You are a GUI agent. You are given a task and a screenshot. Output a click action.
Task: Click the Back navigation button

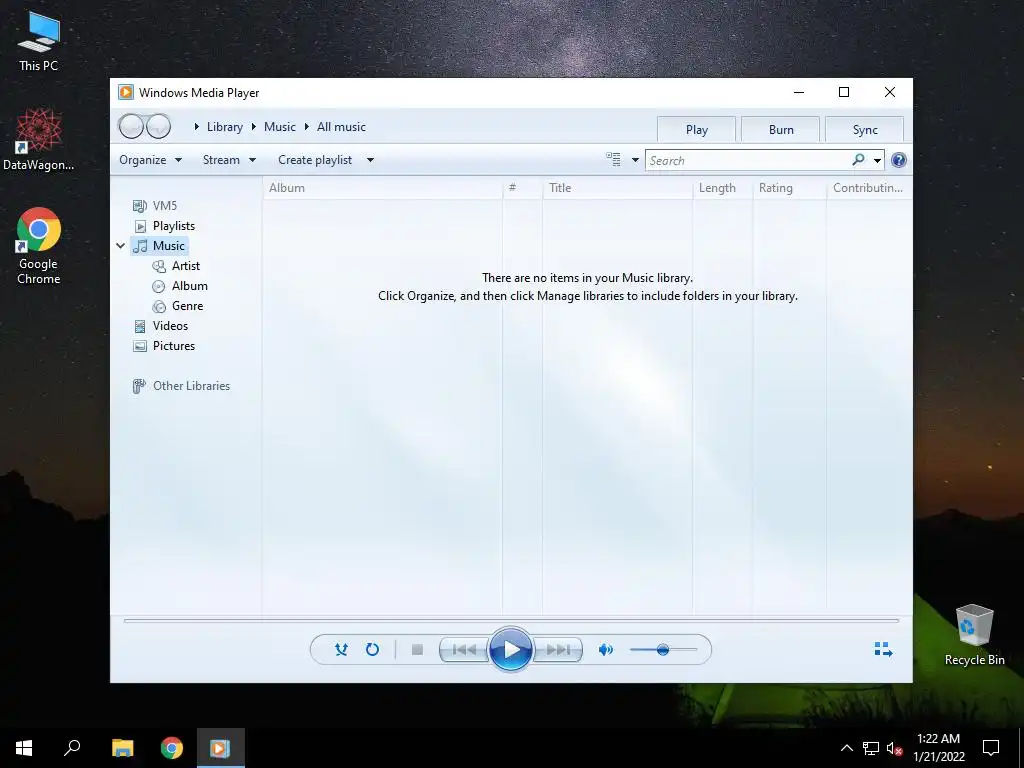point(131,126)
